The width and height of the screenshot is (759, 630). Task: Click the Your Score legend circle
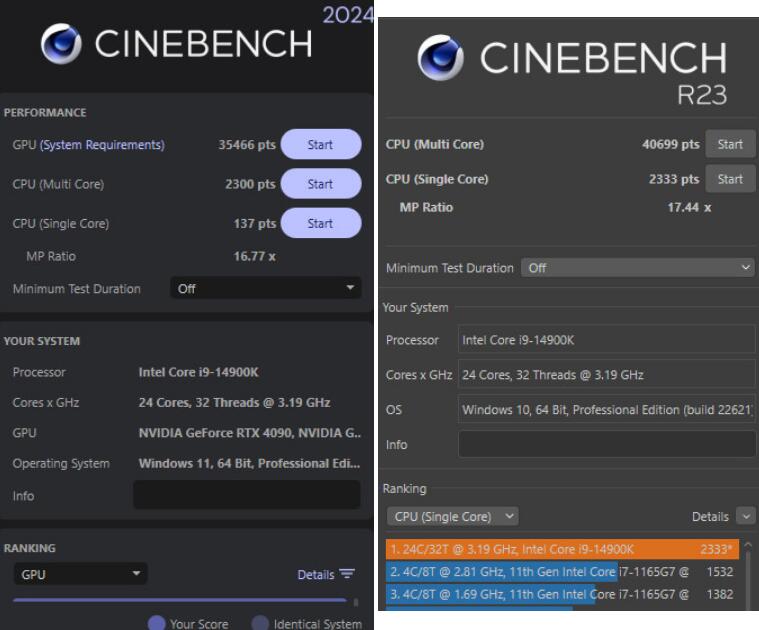156,623
